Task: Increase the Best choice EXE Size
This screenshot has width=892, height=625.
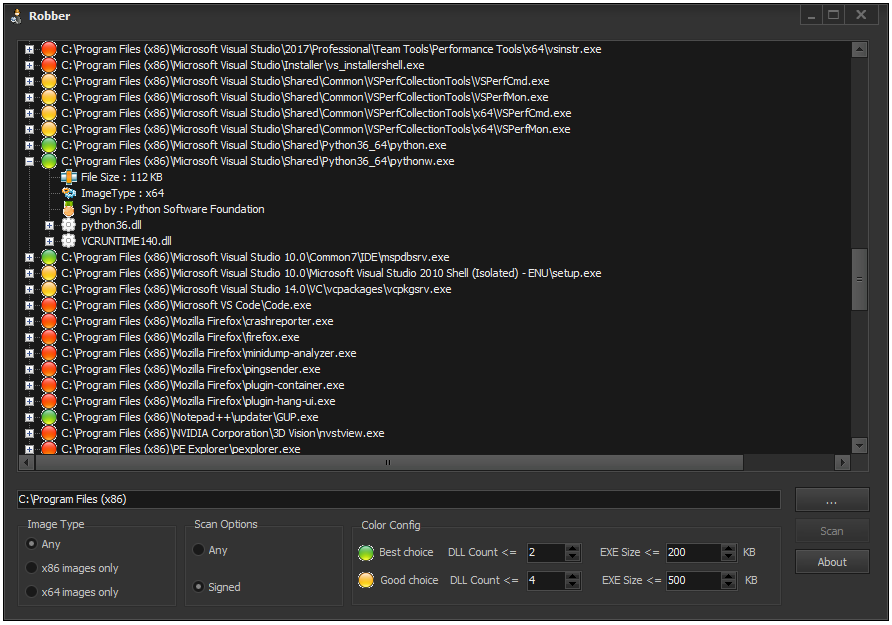Action: pos(729,548)
